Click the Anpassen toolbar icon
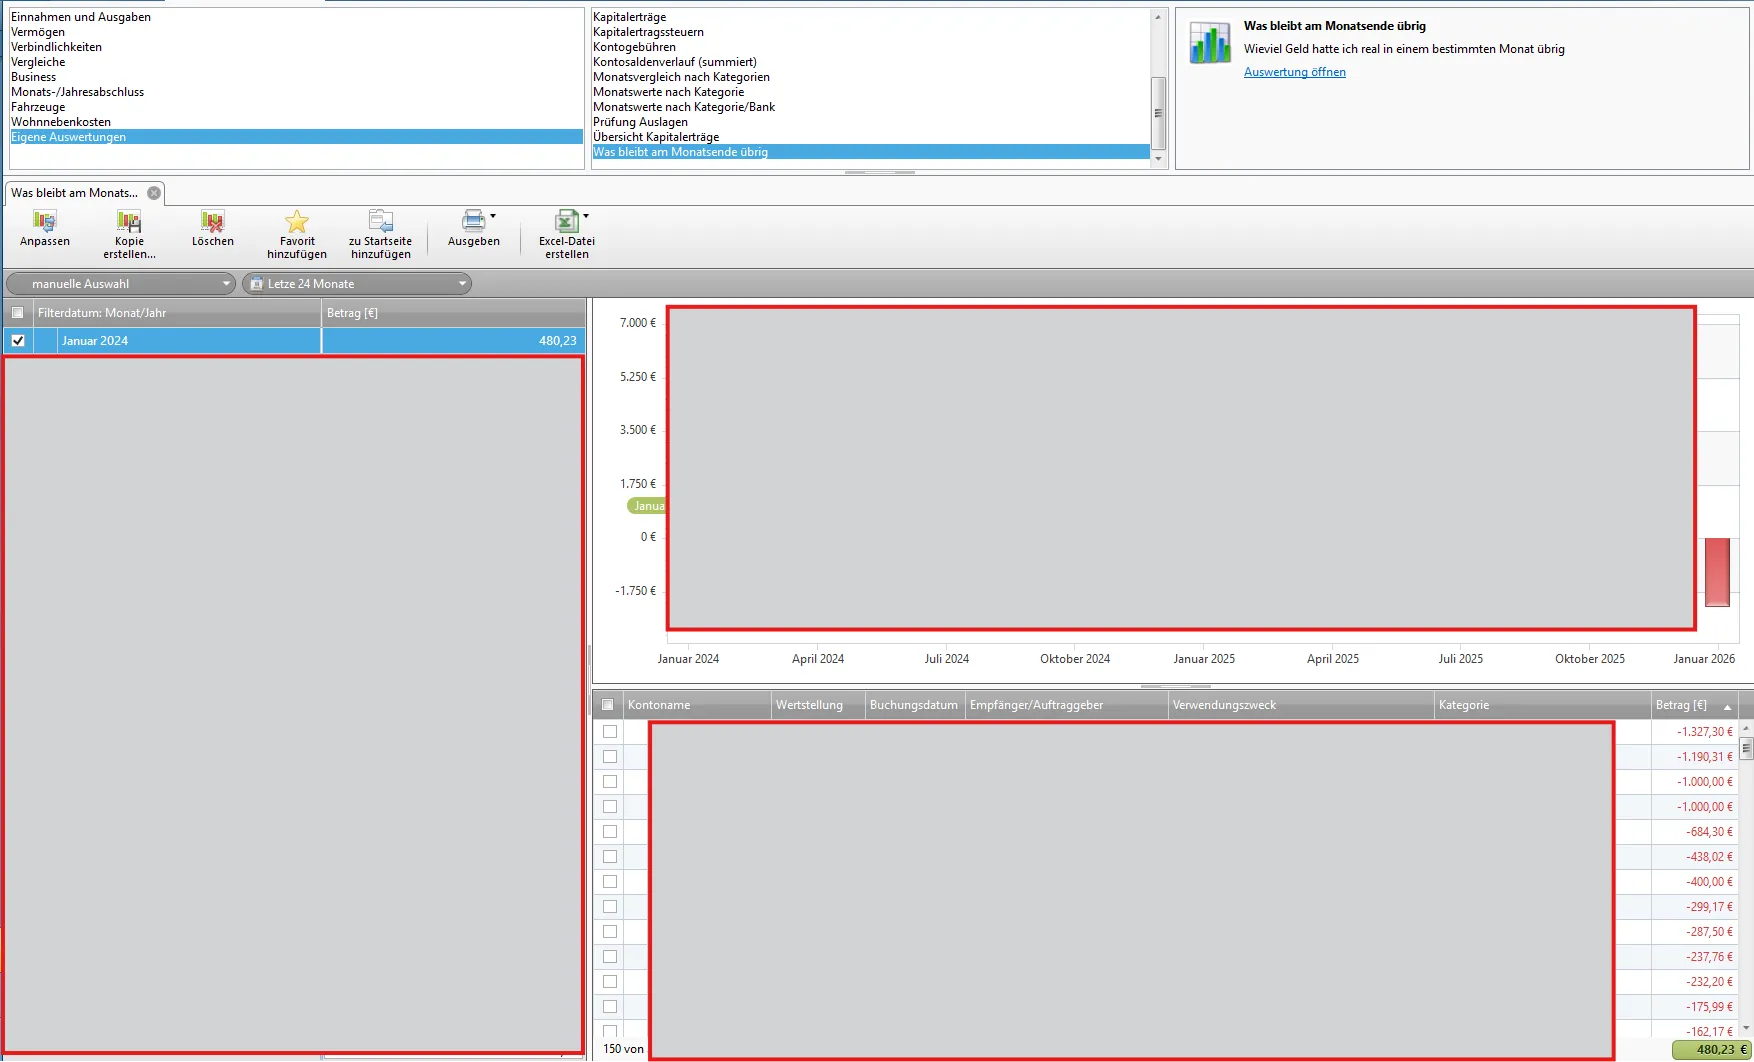Viewport: 1754px width, 1062px height. tap(45, 222)
